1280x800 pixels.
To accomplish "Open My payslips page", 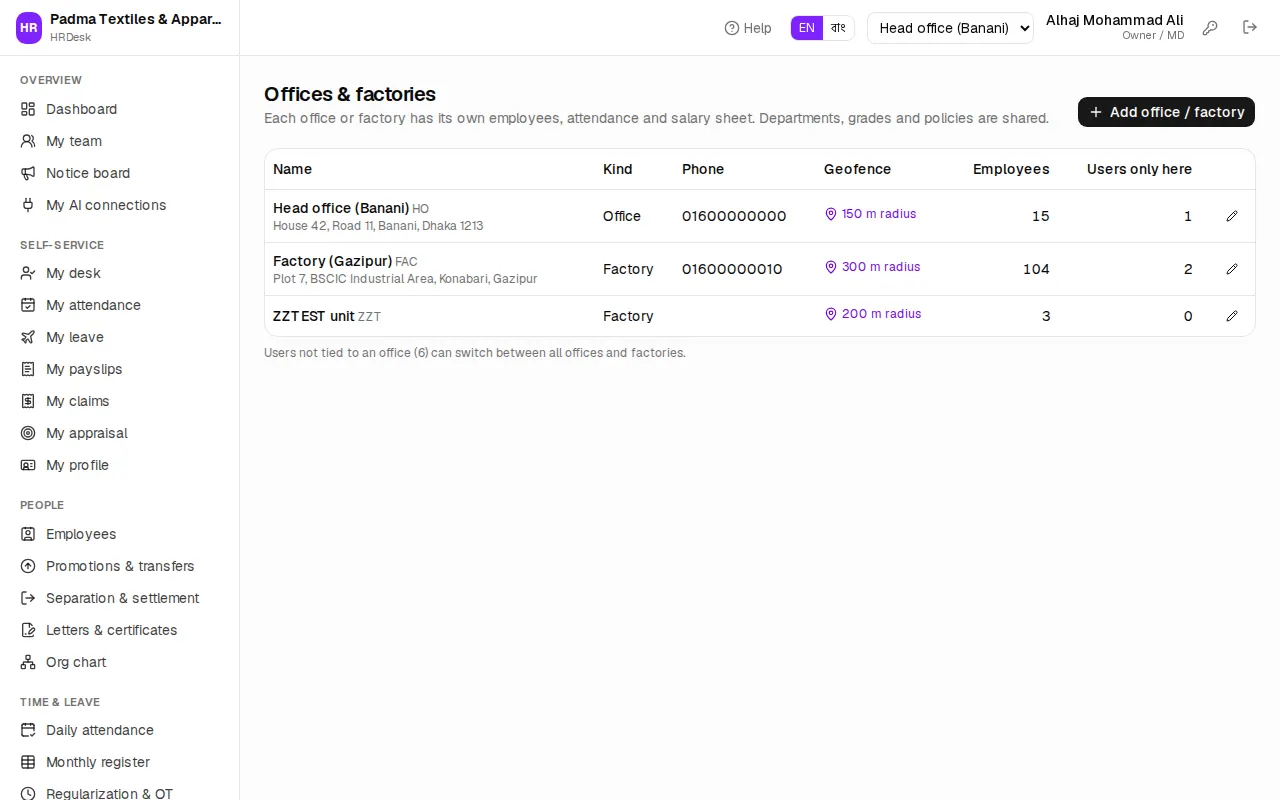I will (x=120, y=369).
